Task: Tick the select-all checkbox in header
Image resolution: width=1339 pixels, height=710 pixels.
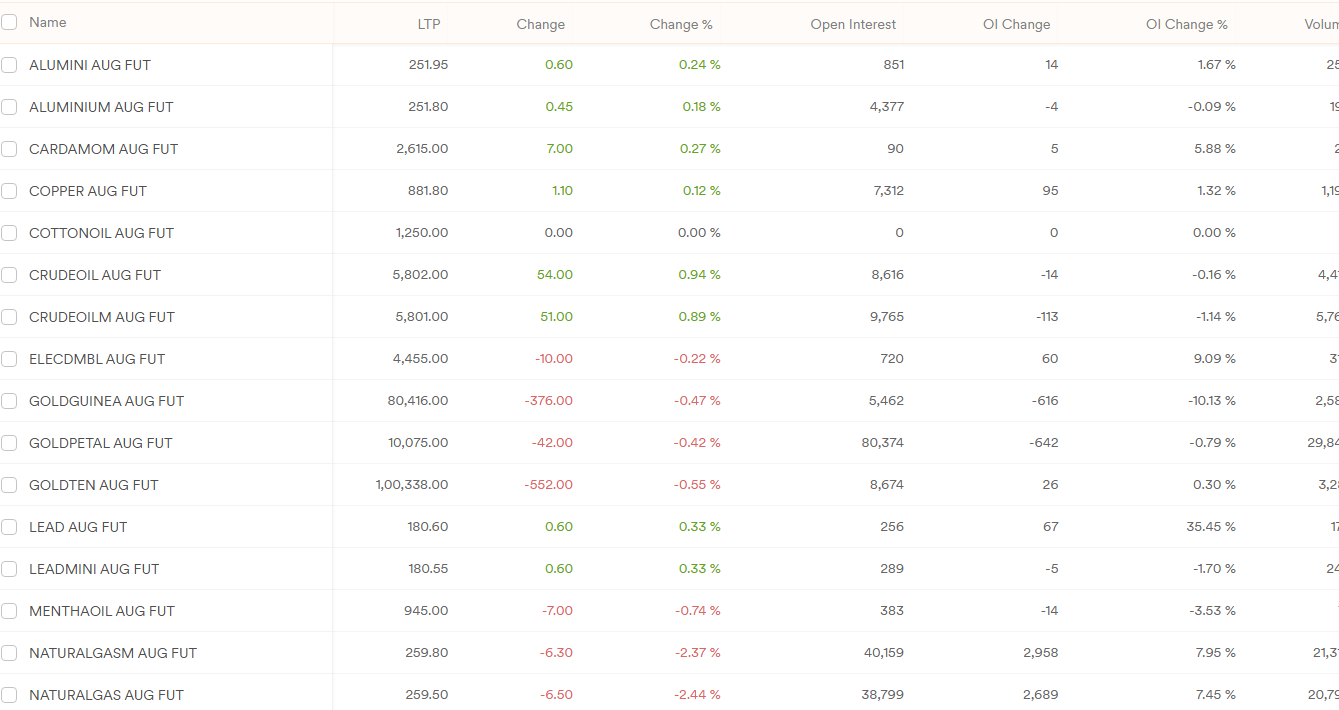Action: click(9, 22)
